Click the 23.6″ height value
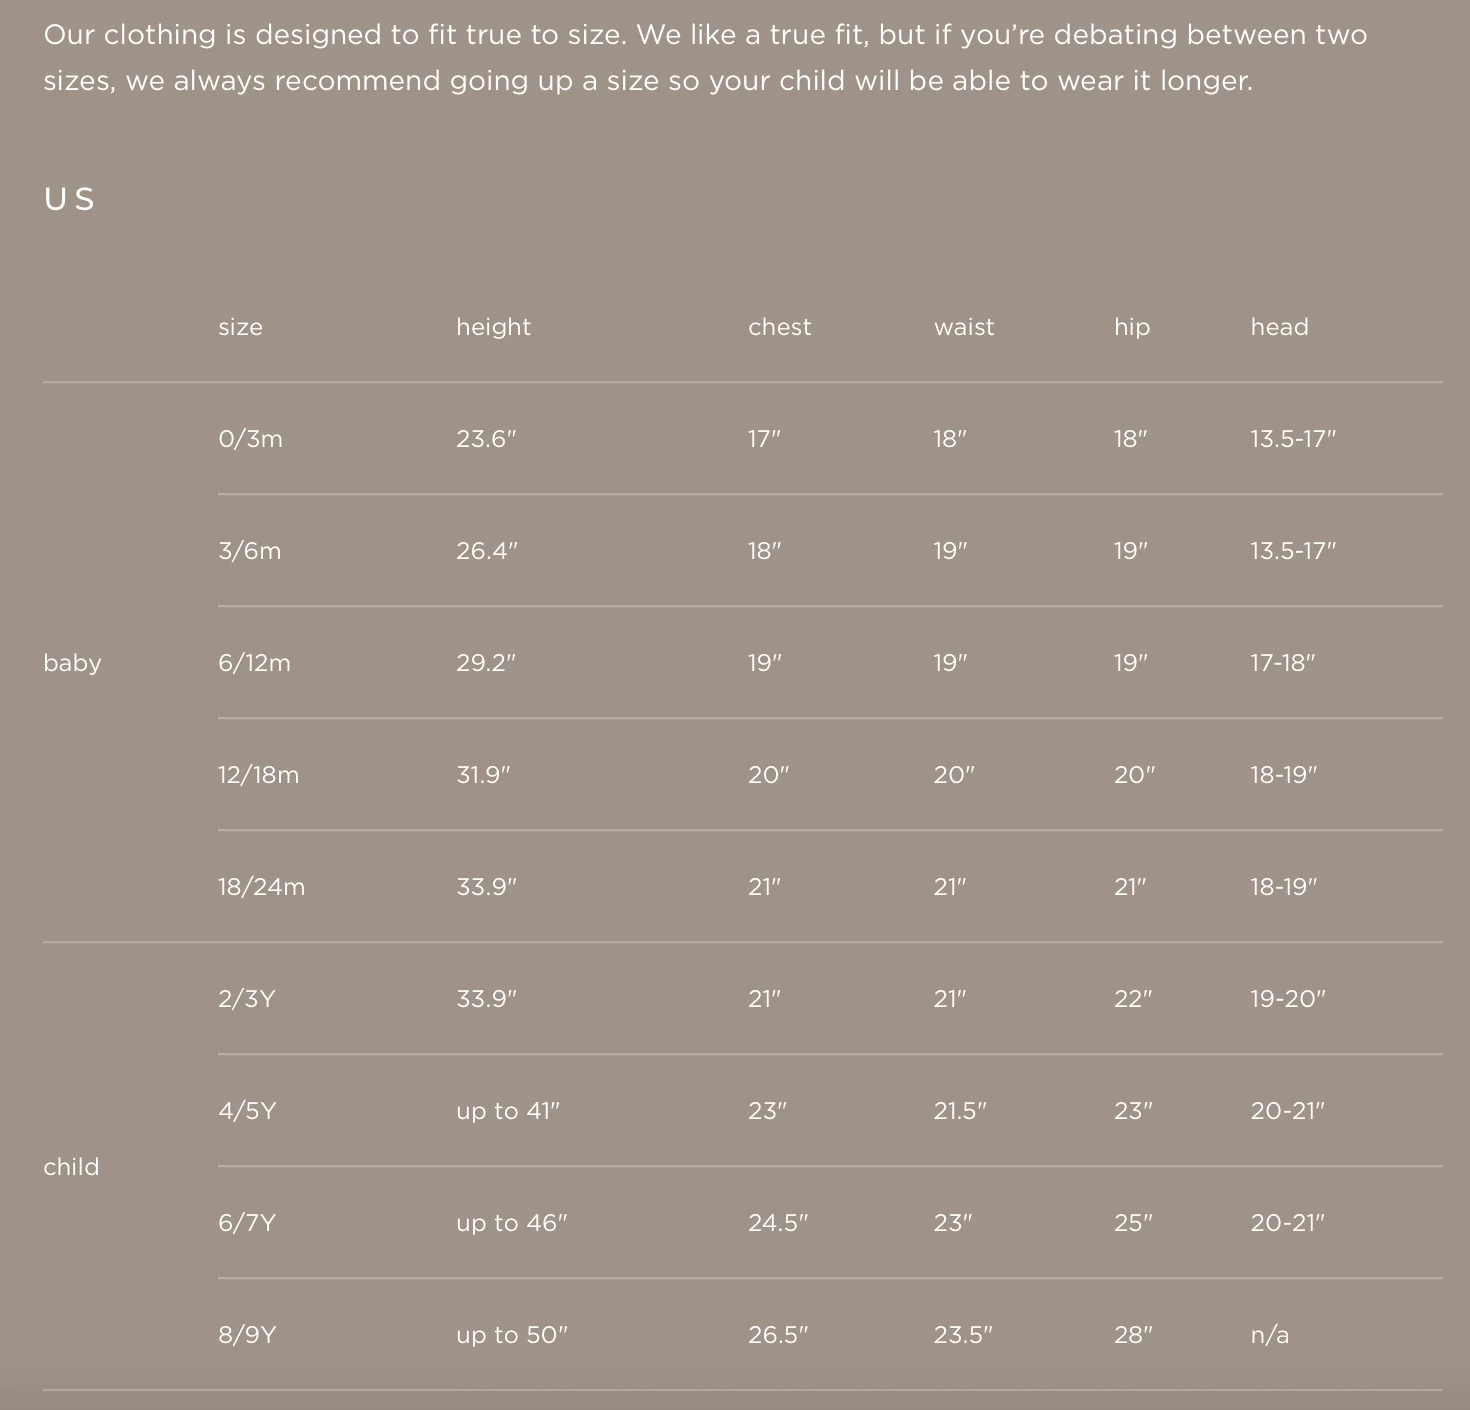This screenshot has height=1410, width=1470. tap(486, 439)
